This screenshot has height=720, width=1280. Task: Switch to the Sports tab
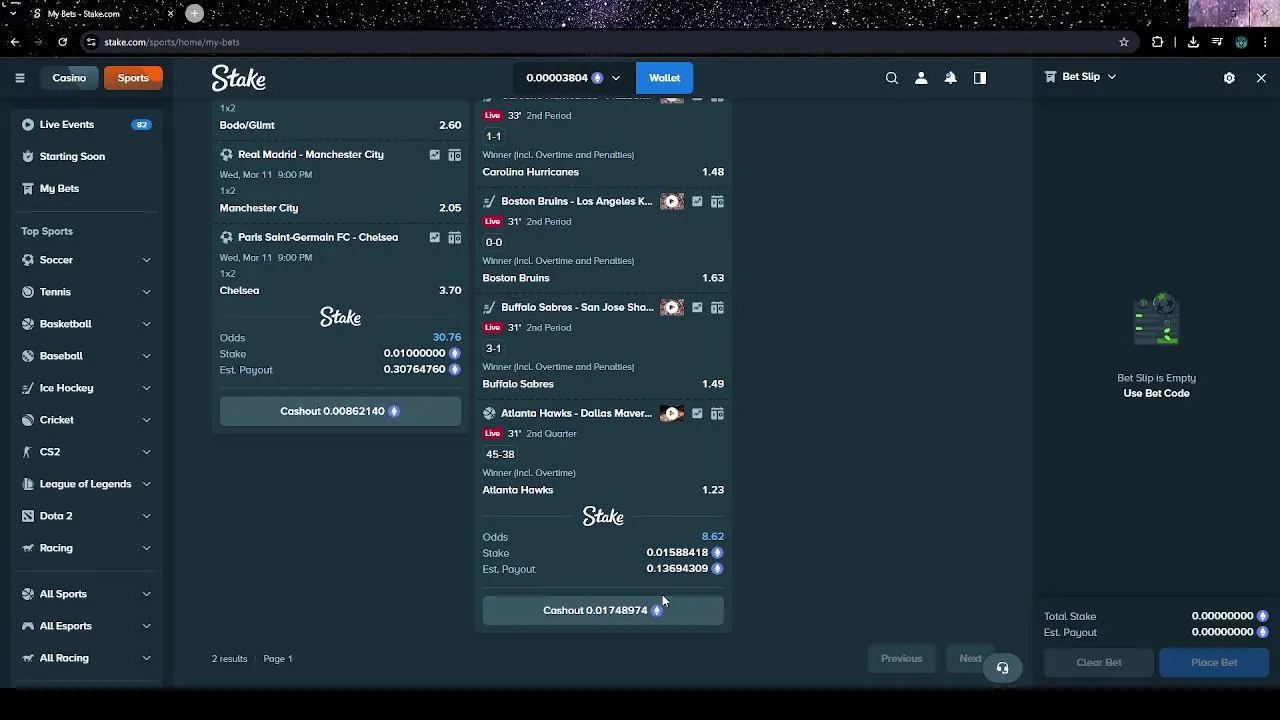tap(133, 78)
